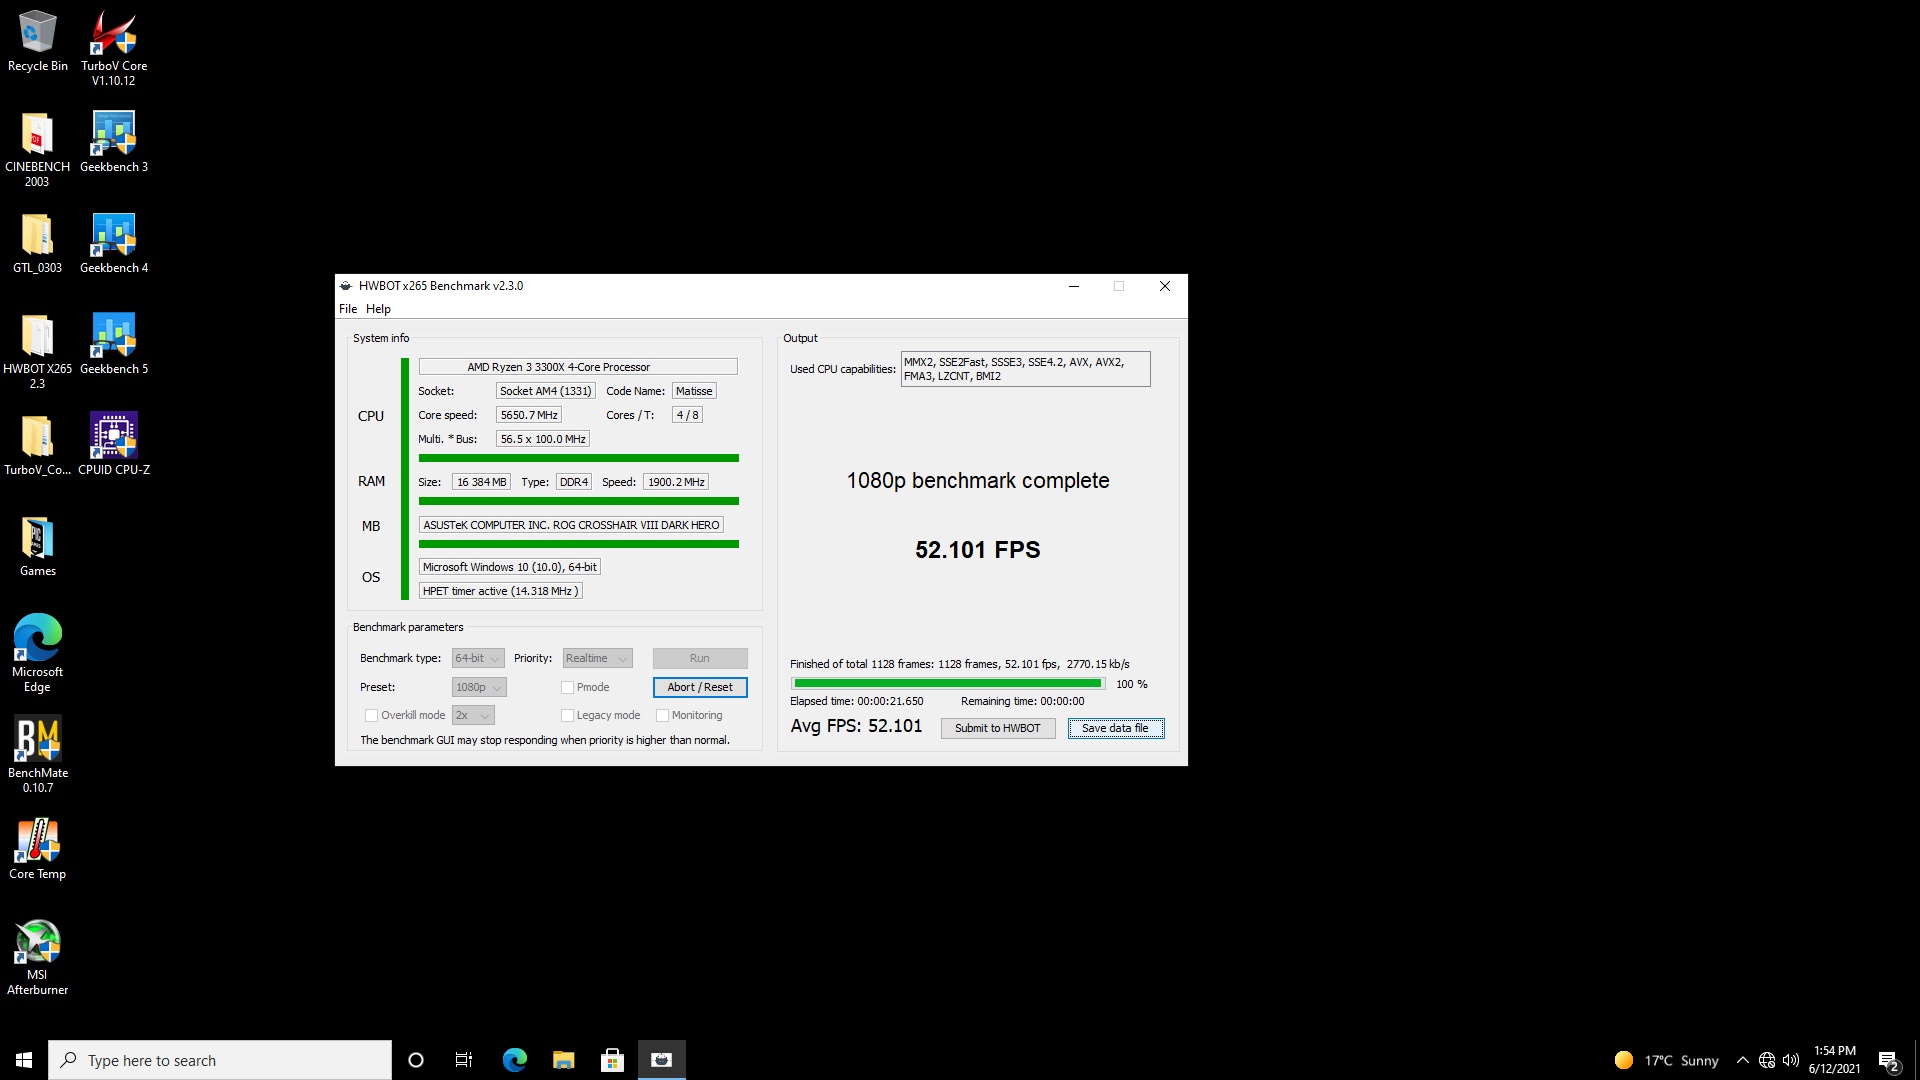This screenshot has height=1080, width=1920.
Task: Open the GTL_0303 folder icon
Action: 37,243
